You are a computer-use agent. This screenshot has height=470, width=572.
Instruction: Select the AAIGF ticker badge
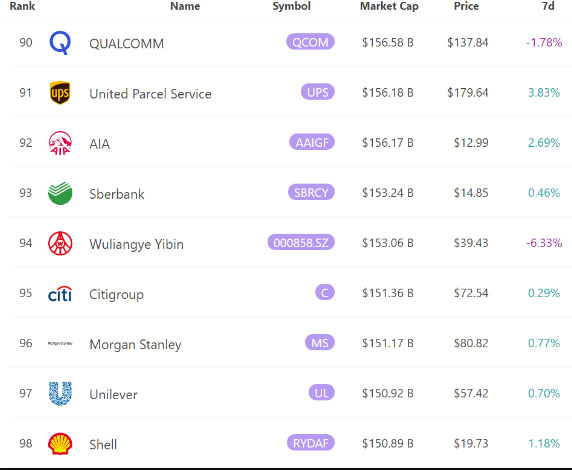tap(312, 142)
